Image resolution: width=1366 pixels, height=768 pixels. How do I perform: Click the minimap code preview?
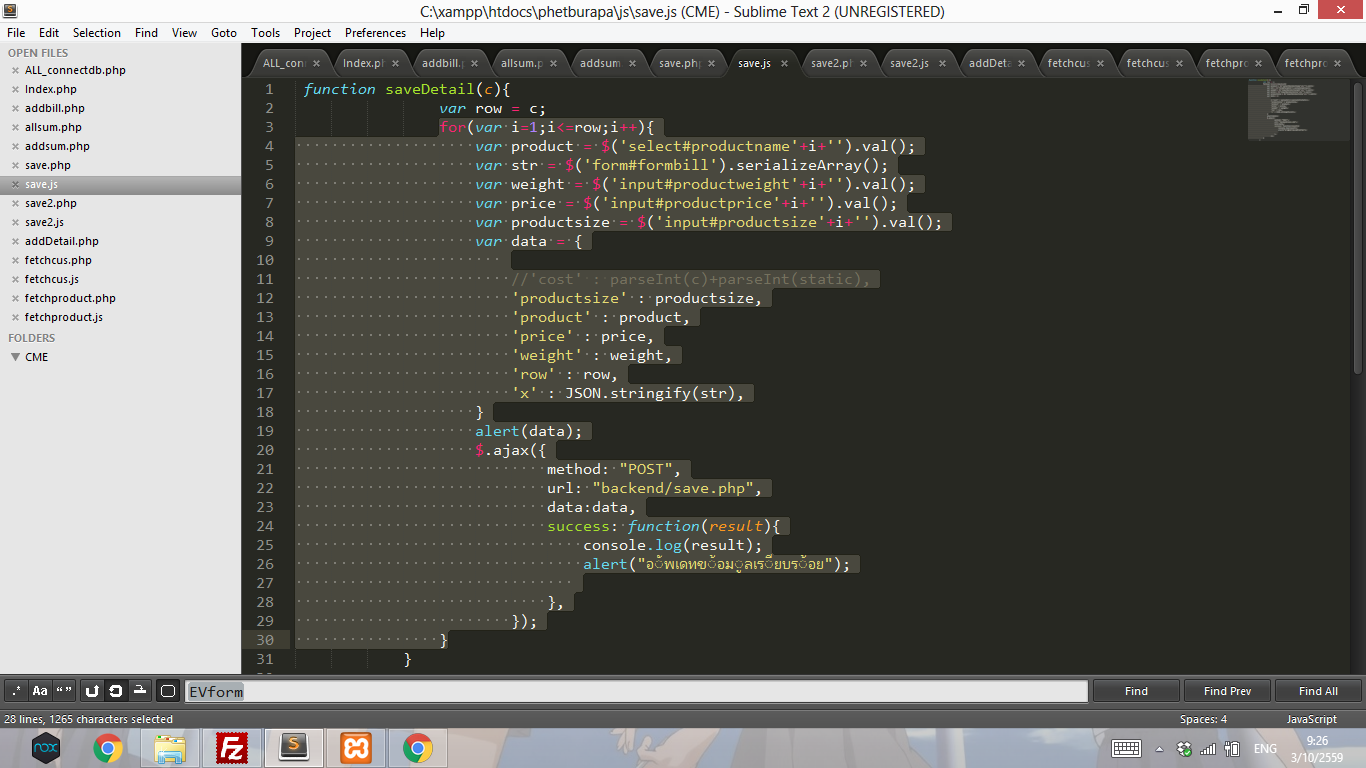tap(1288, 110)
